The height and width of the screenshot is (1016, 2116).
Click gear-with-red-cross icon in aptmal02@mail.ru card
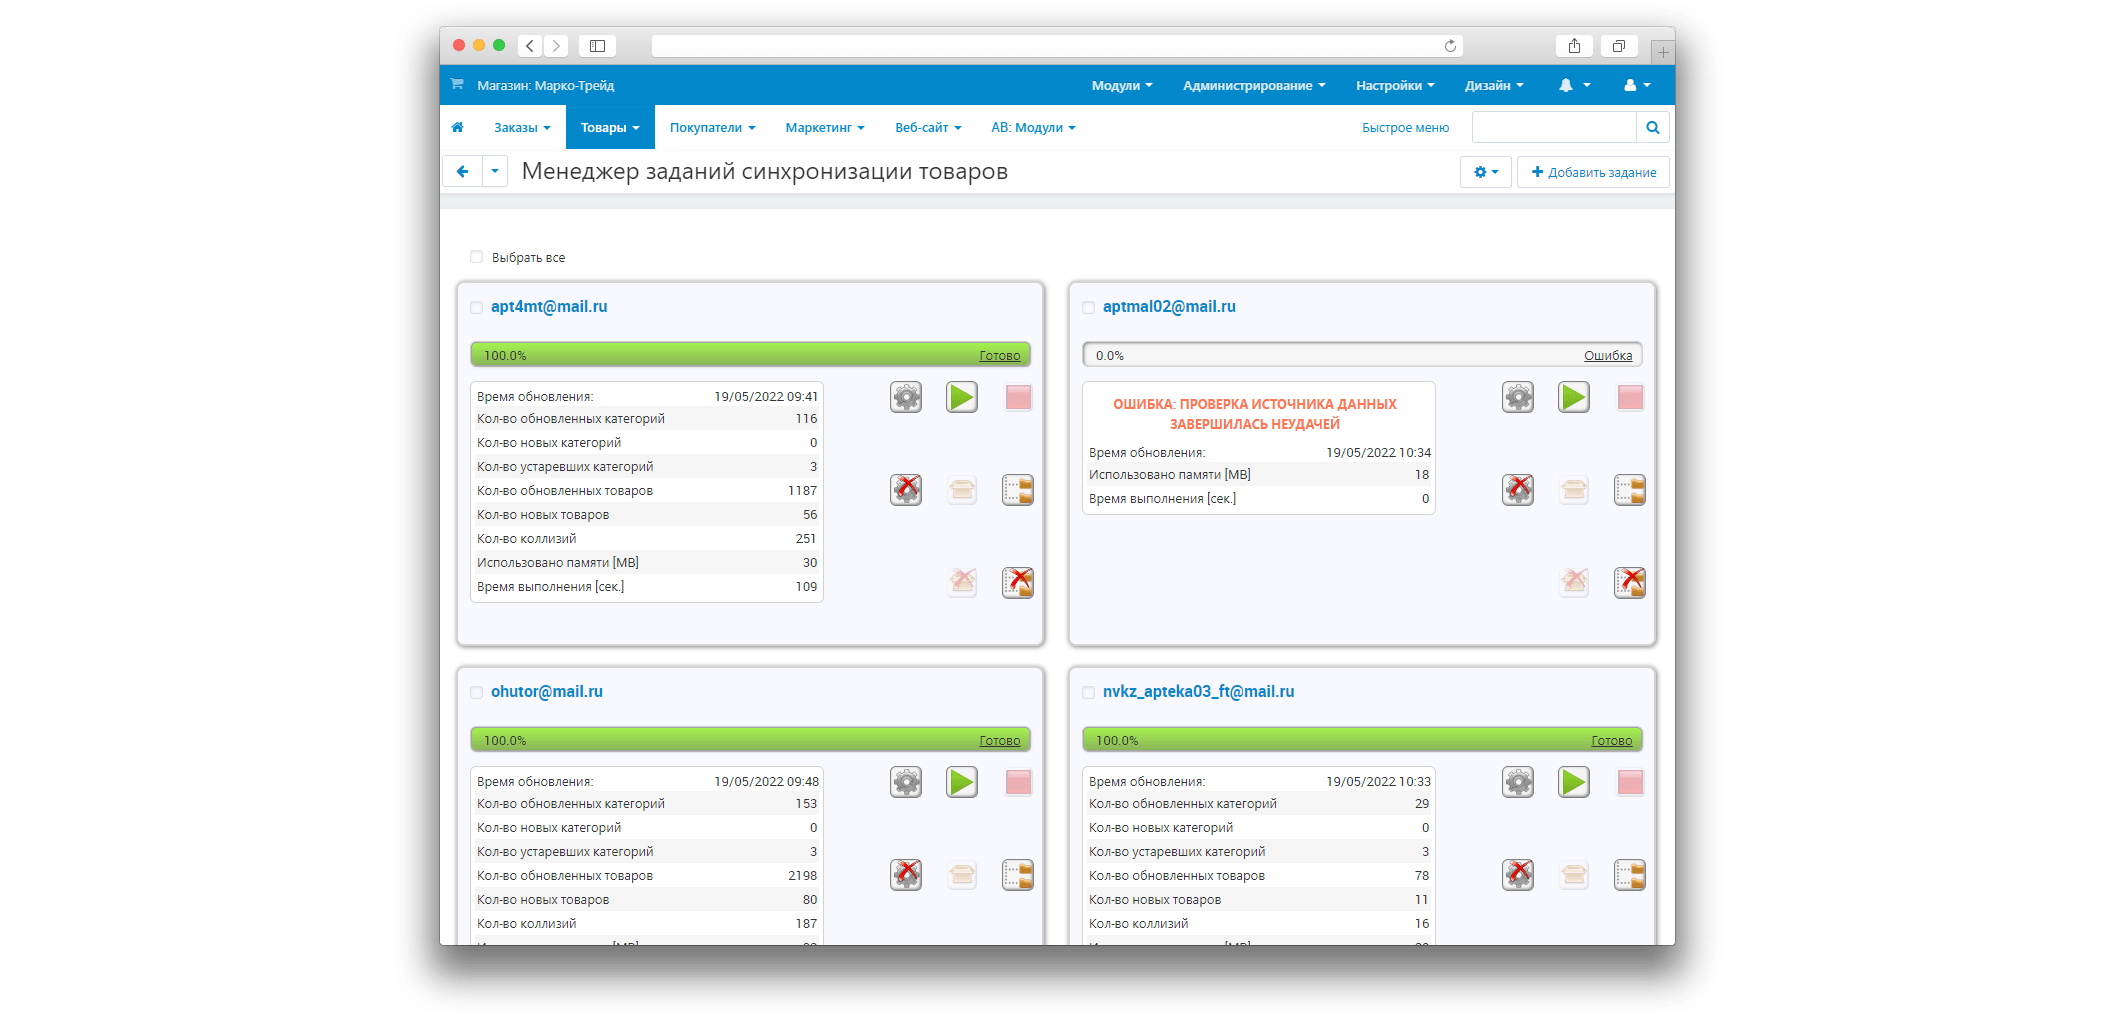pos(1518,489)
